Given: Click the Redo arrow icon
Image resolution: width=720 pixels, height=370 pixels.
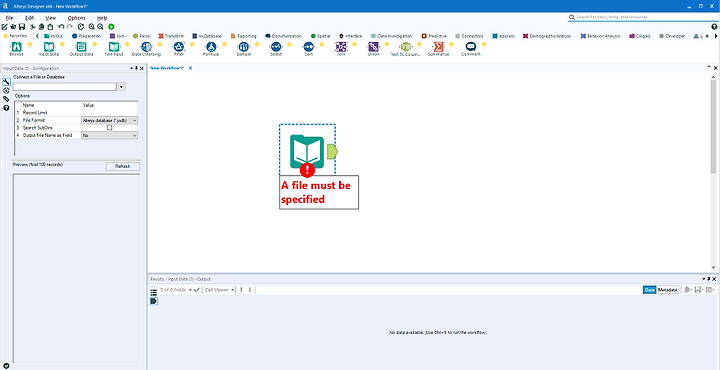Looking at the screenshot, I should pyautogui.click(x=69, y=27).
